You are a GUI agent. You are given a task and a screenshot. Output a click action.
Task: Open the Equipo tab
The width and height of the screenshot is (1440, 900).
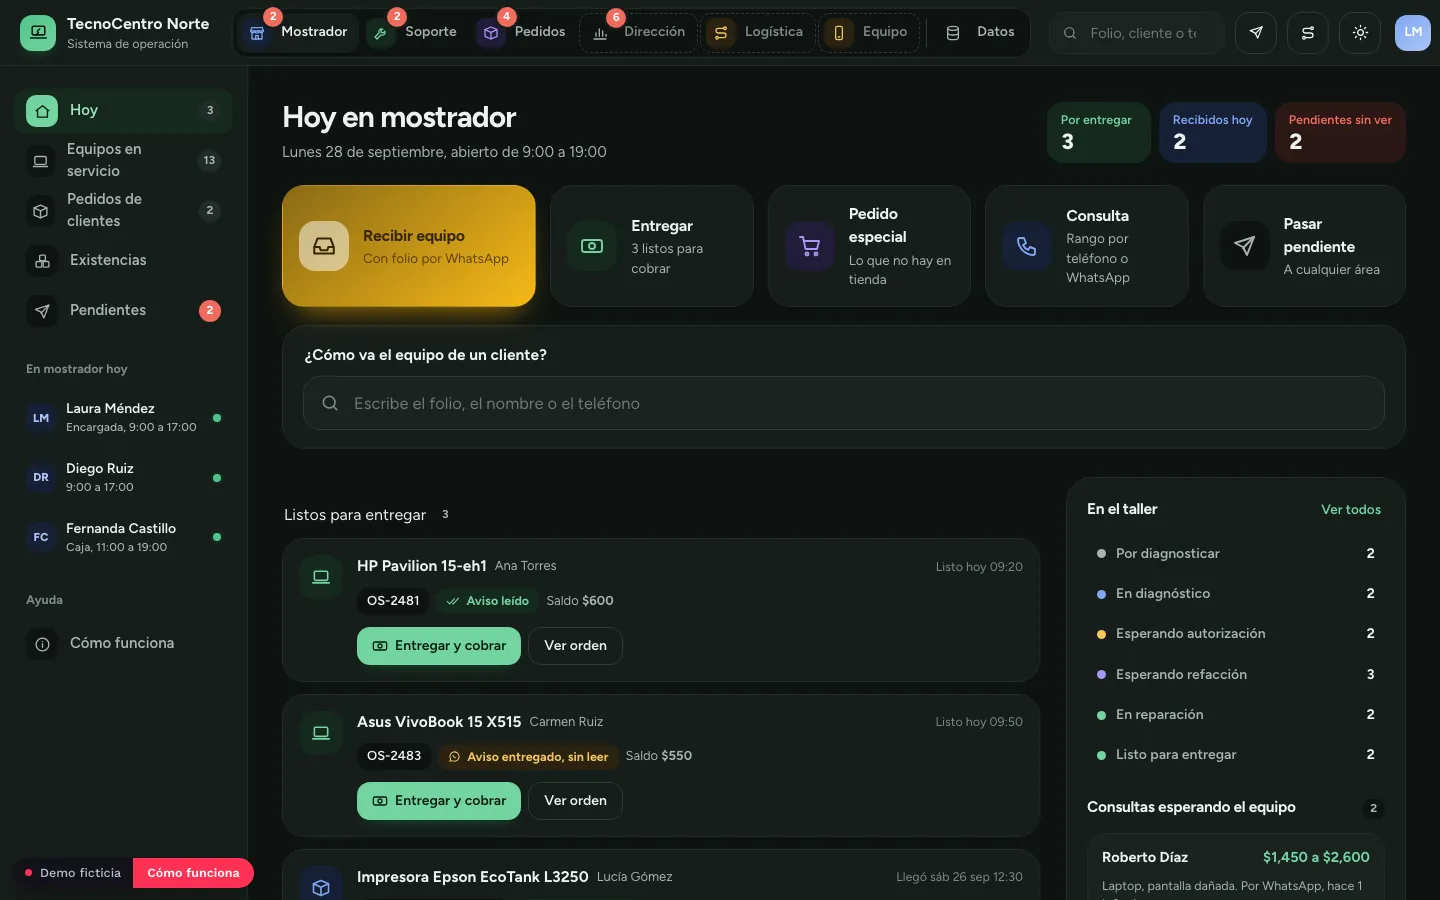click(x=869, y=33)
